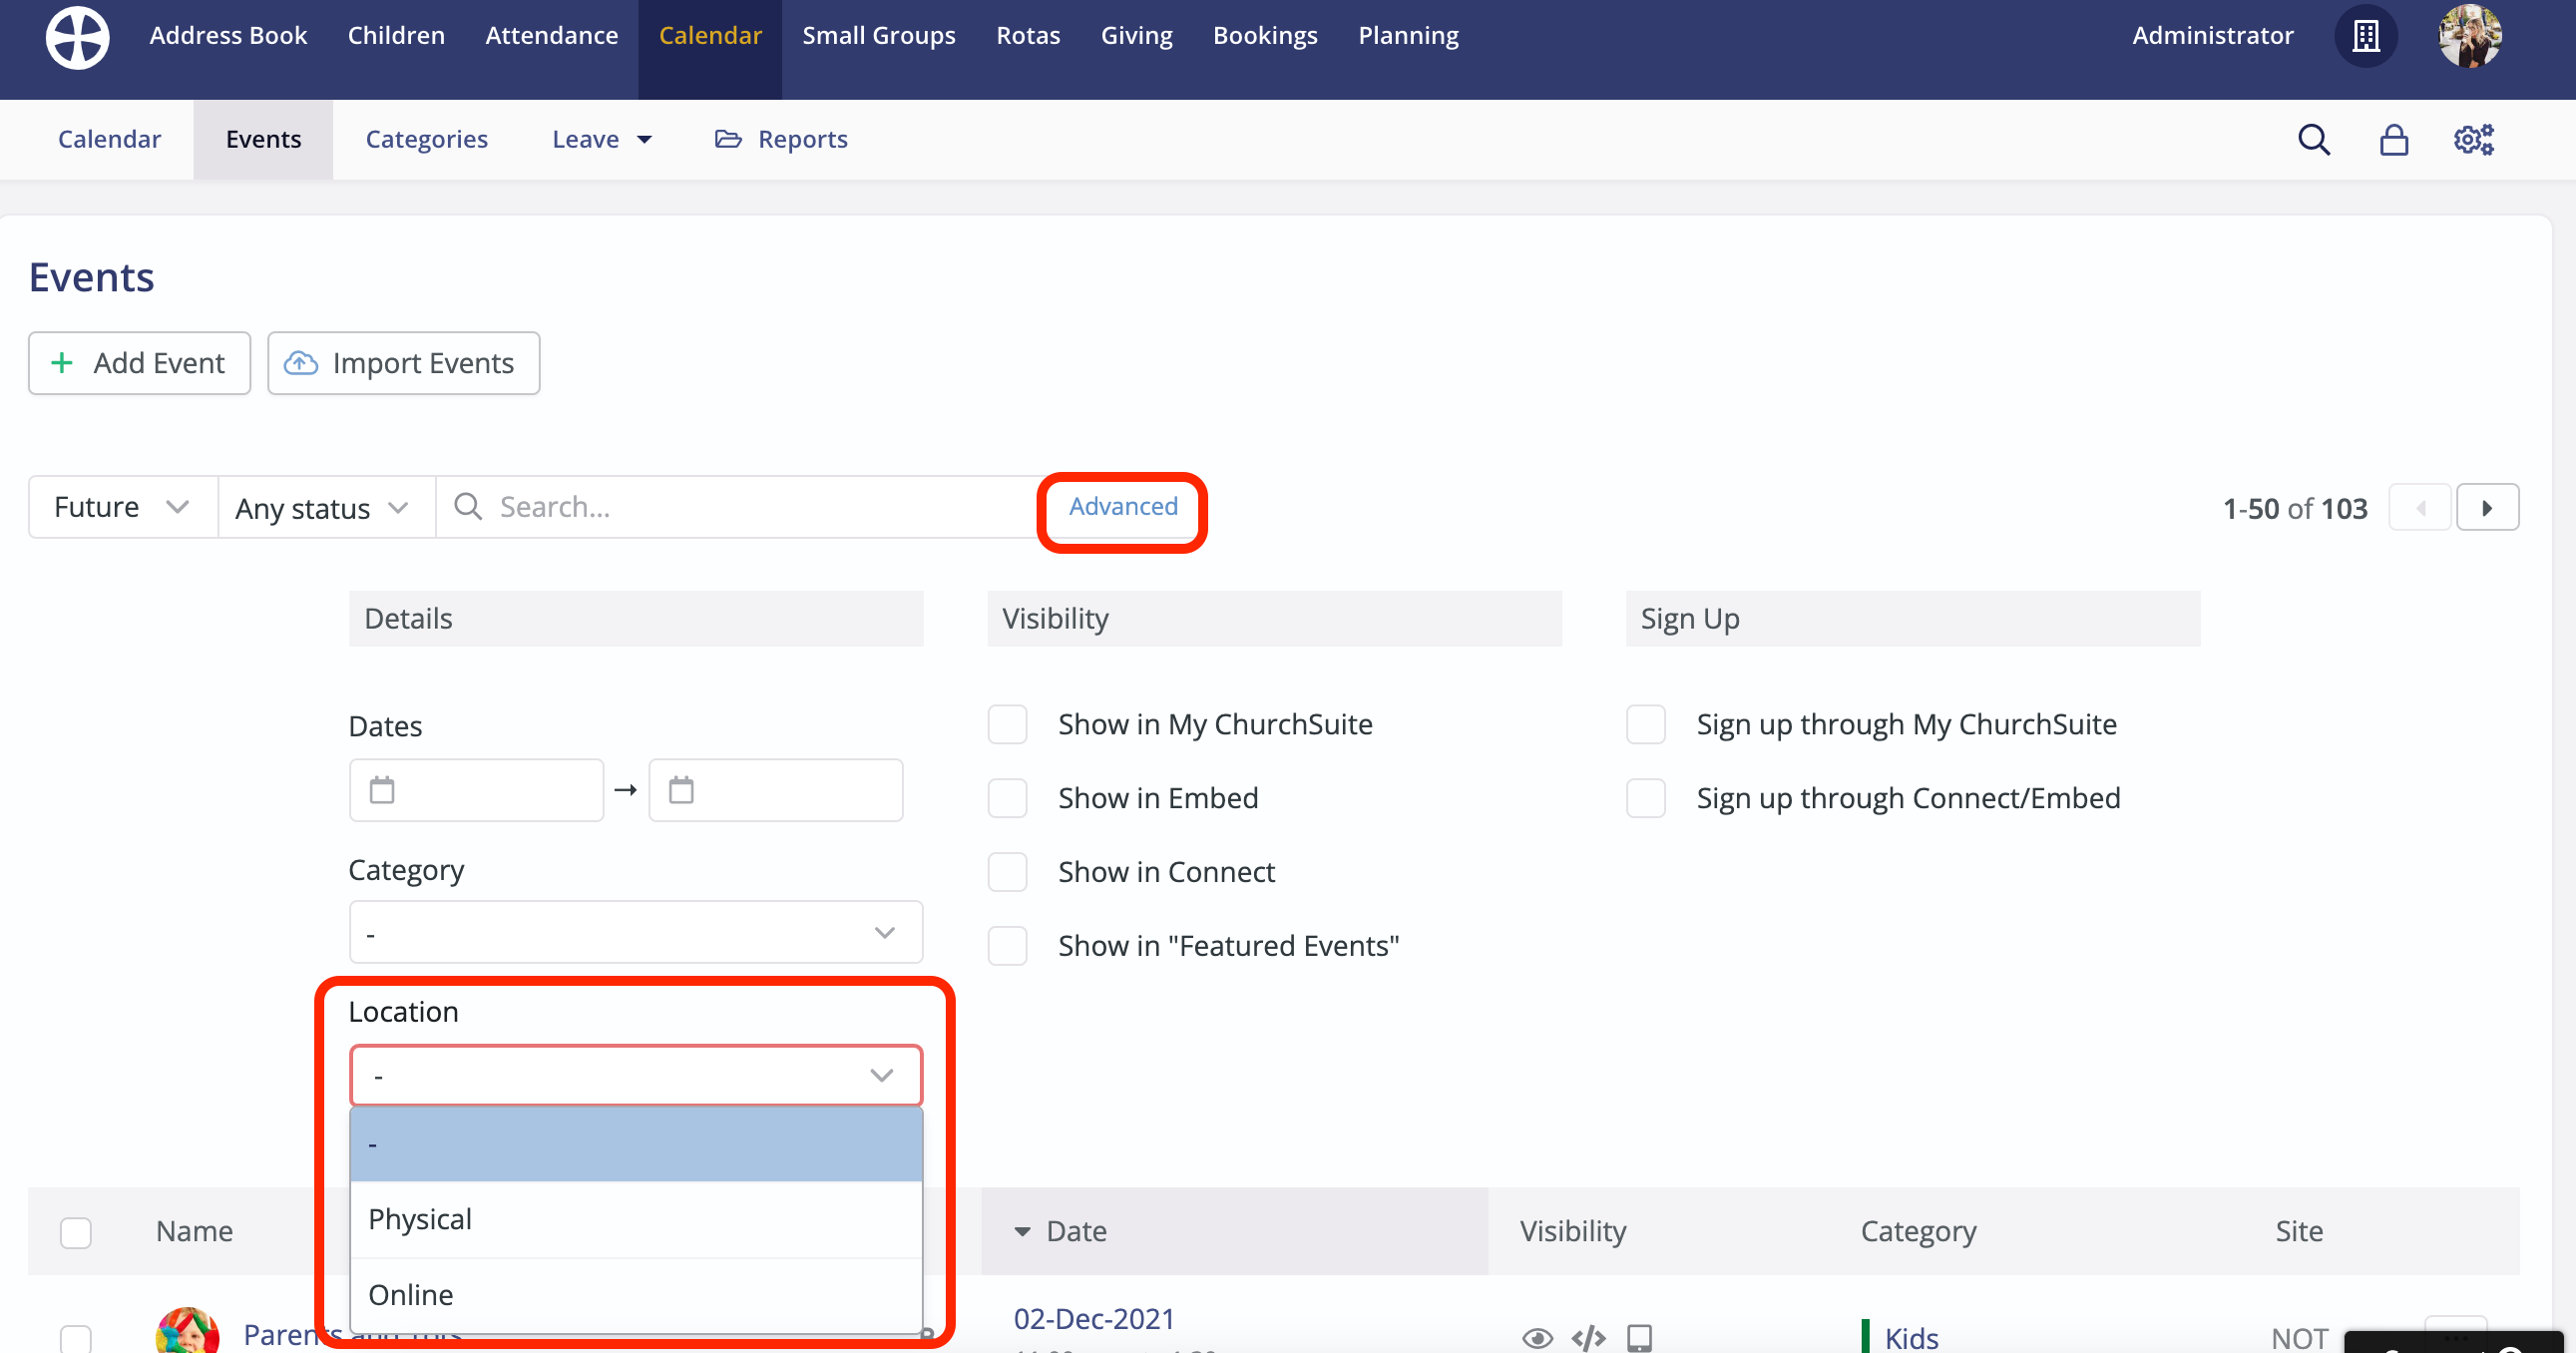Click the Add Event button
This screenshot has height=1353, width=2576.
click(x=139, y=363)
